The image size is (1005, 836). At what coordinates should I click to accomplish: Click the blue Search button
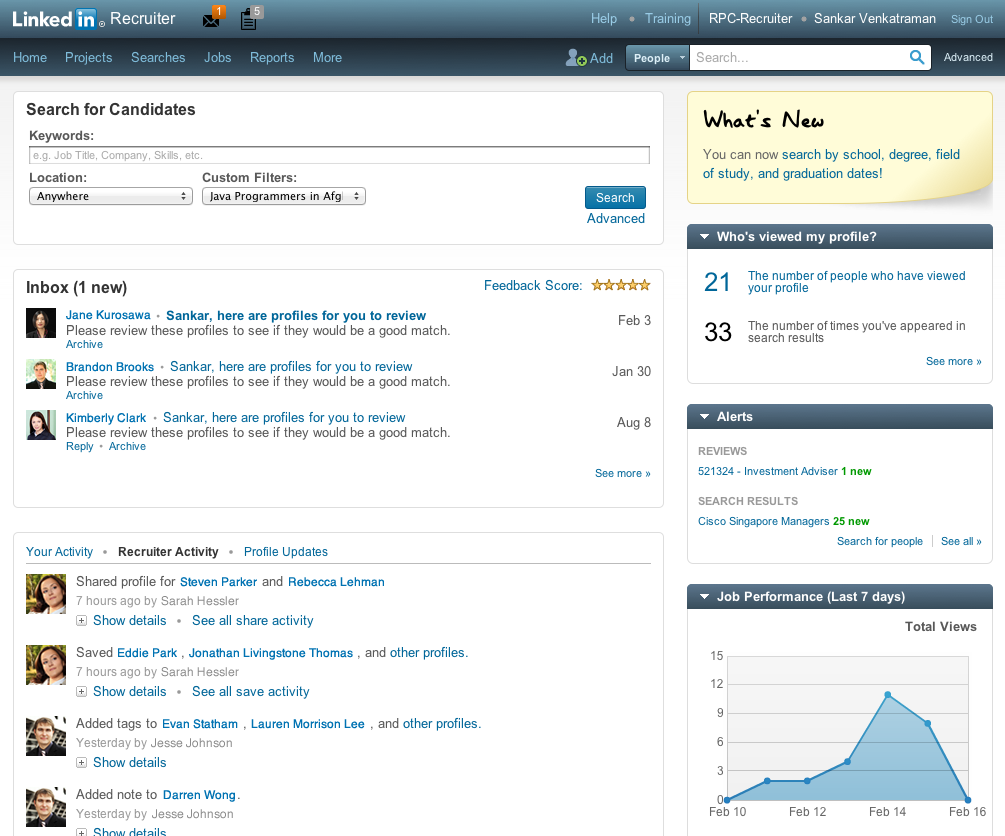pos(614,197)
